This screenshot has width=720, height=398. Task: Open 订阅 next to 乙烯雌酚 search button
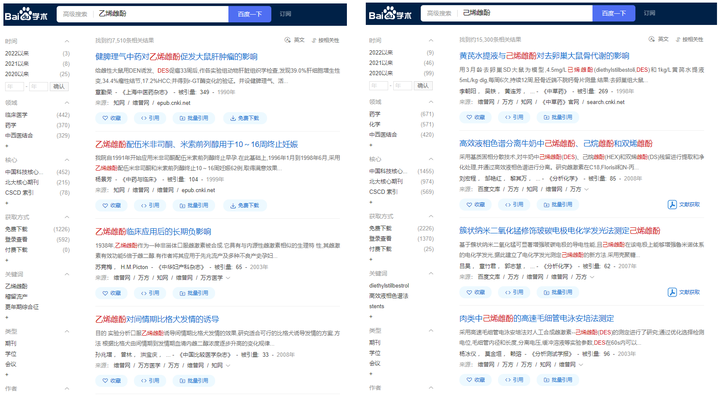(285, 14)
